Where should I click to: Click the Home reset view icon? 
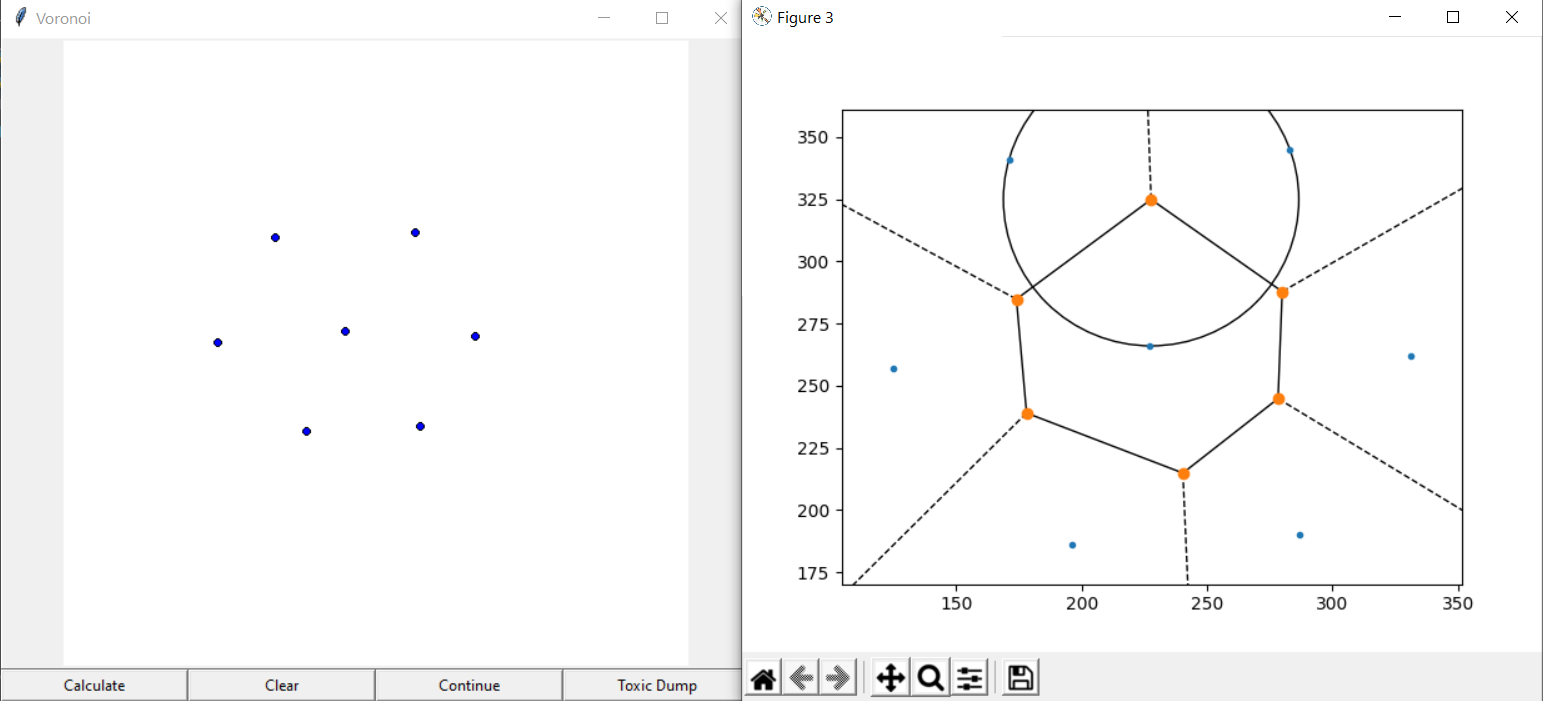pos(763,679)
